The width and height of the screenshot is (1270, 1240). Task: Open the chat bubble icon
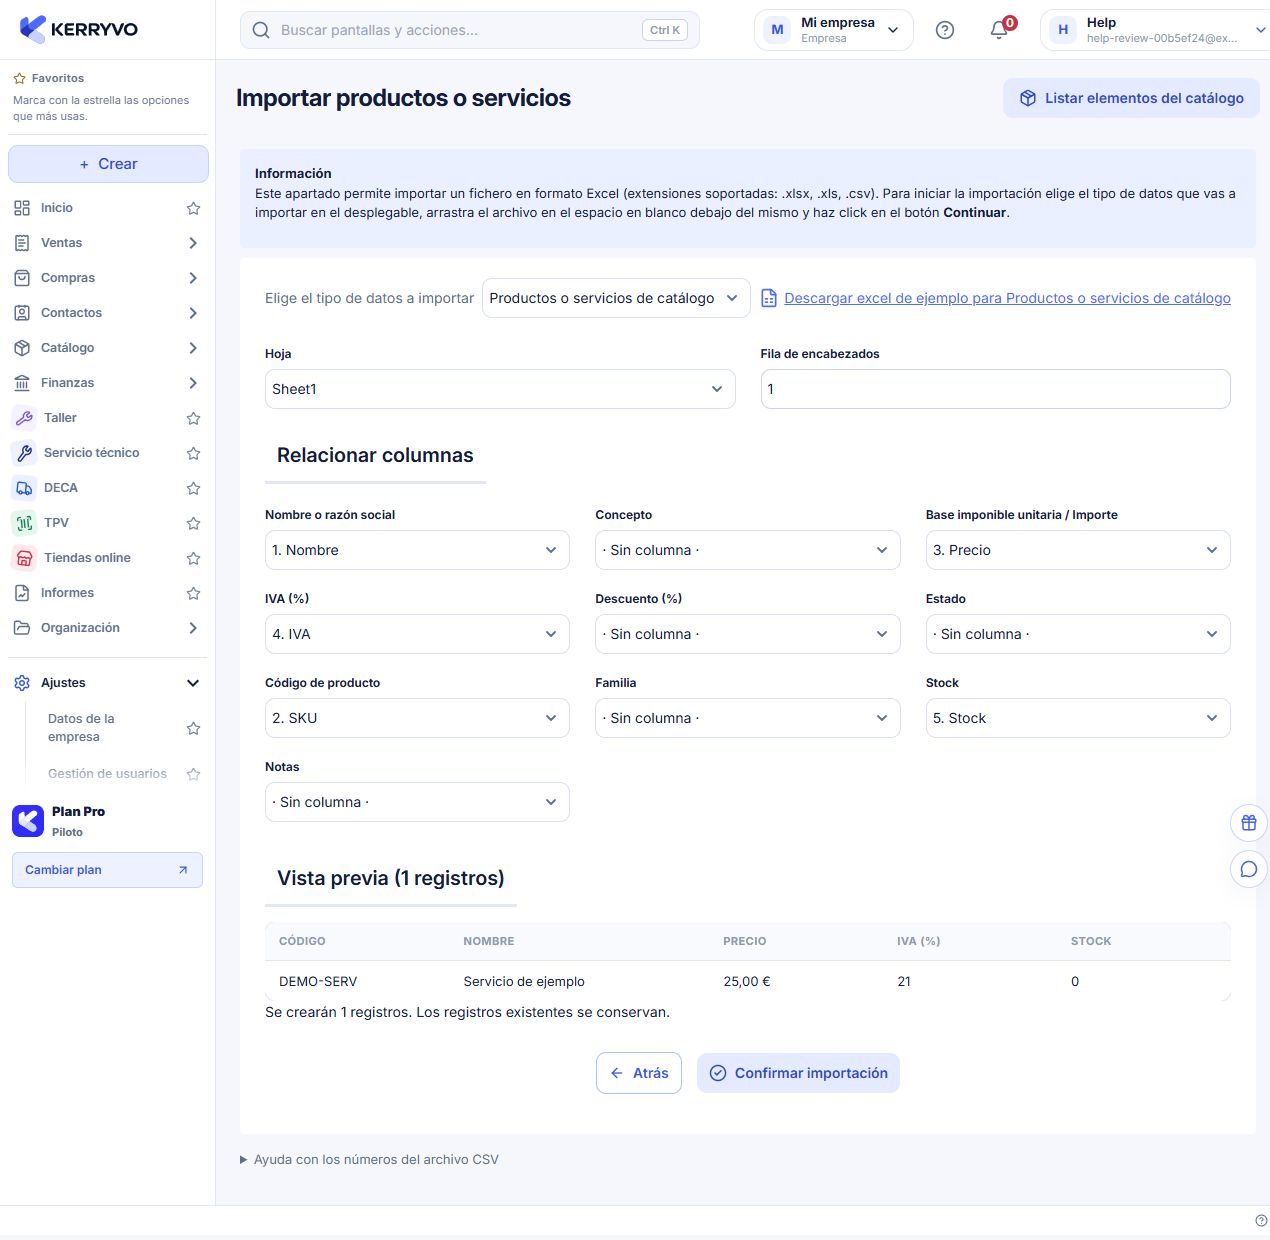tap(1249, 869)
